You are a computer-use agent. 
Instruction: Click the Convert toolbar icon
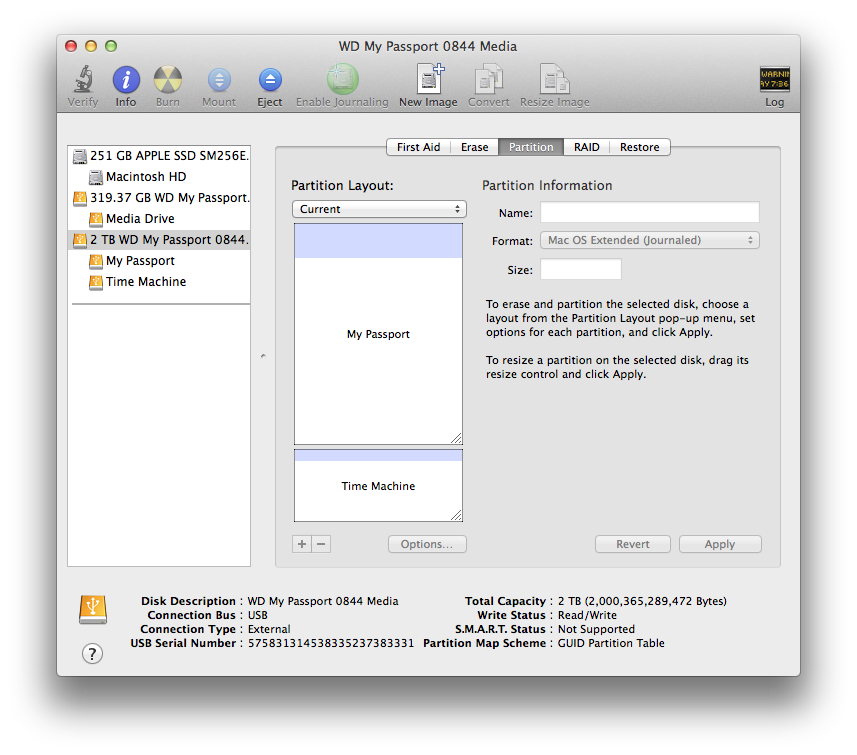point(489,79)
